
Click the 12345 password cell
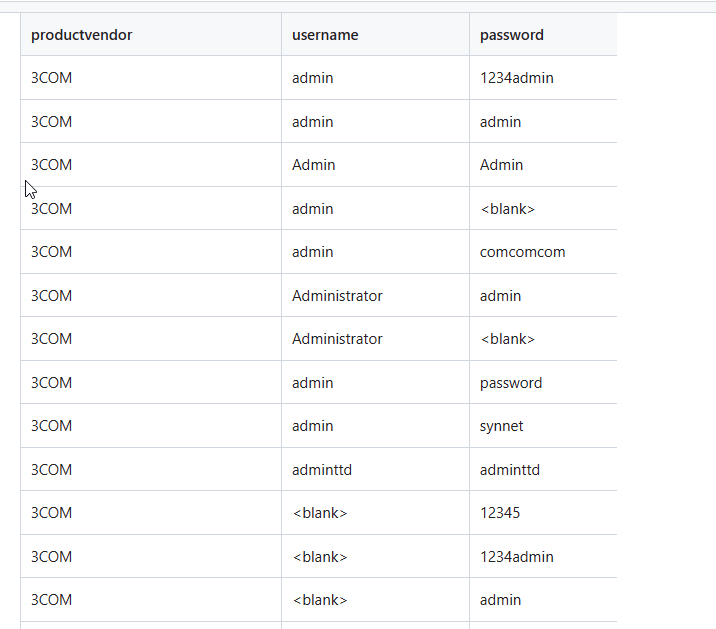click(x=500, y=513)
